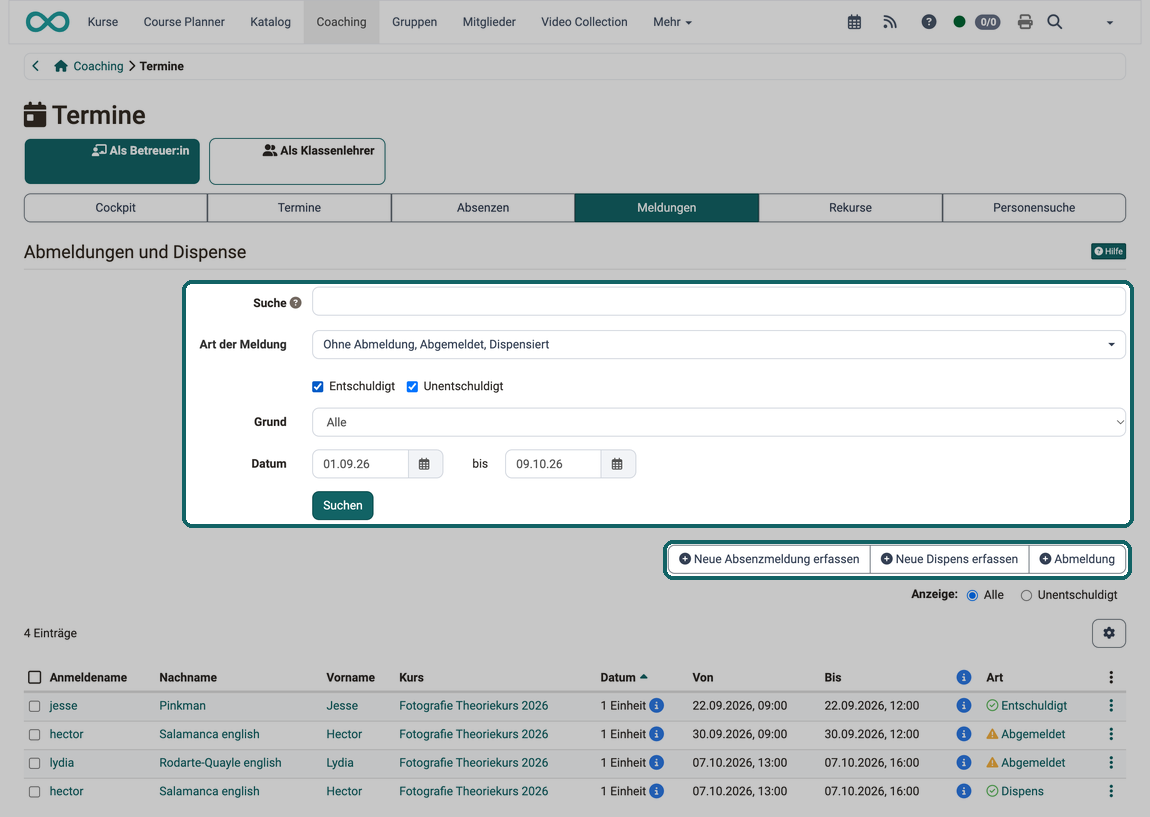Open the help question mark icon

click(x=929, y=22)
